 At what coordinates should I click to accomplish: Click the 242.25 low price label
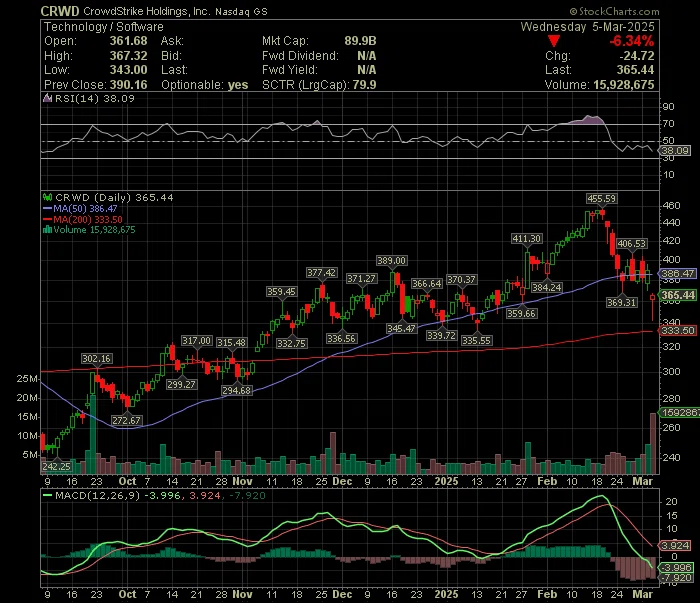[x=56, y=466]
